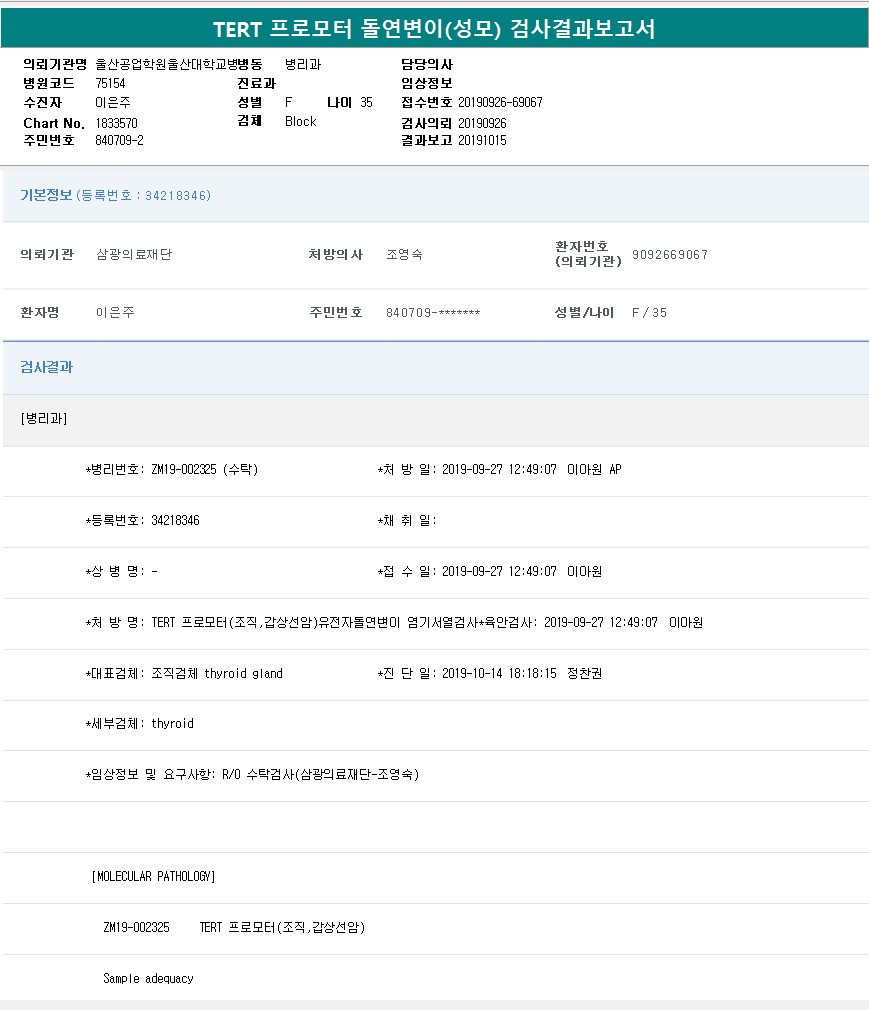Click the '*등록번호: 34218346' line

(142, 520)
